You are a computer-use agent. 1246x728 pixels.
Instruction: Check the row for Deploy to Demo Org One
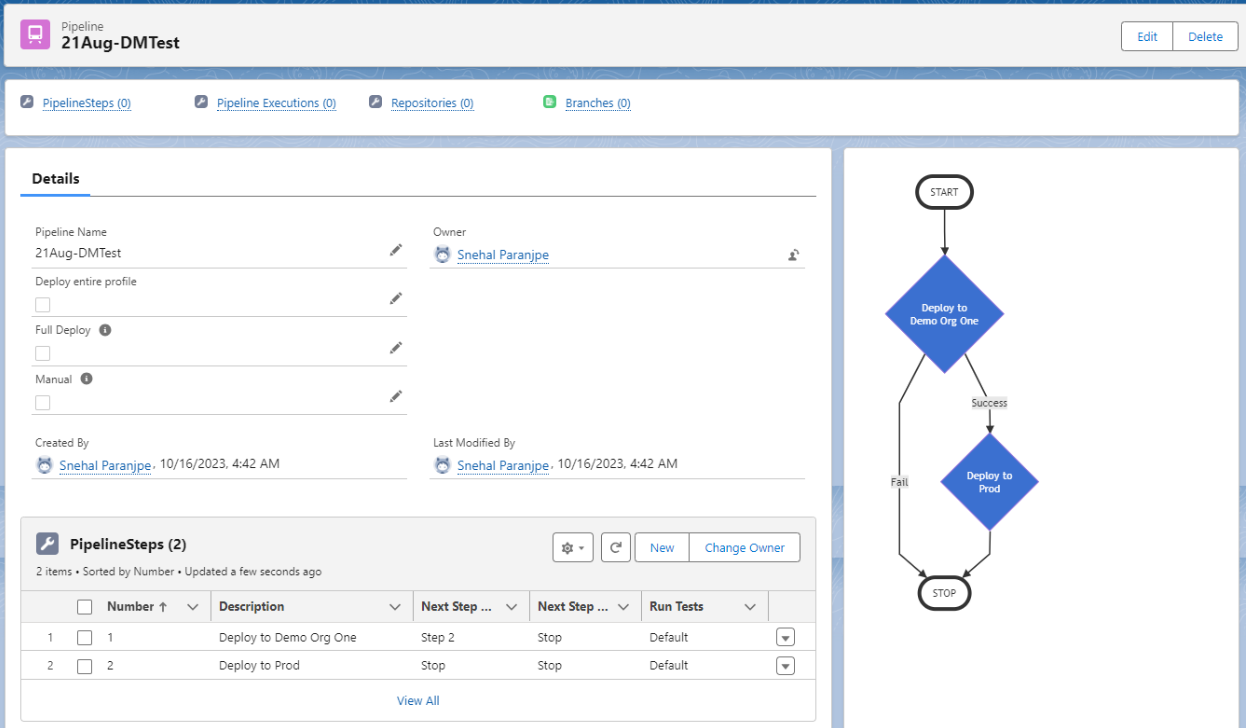[85, 638]
